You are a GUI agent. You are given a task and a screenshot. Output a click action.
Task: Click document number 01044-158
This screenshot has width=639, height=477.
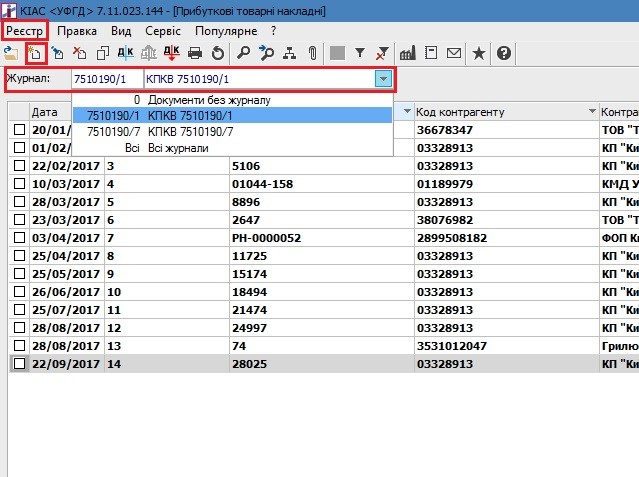point(262,184)
